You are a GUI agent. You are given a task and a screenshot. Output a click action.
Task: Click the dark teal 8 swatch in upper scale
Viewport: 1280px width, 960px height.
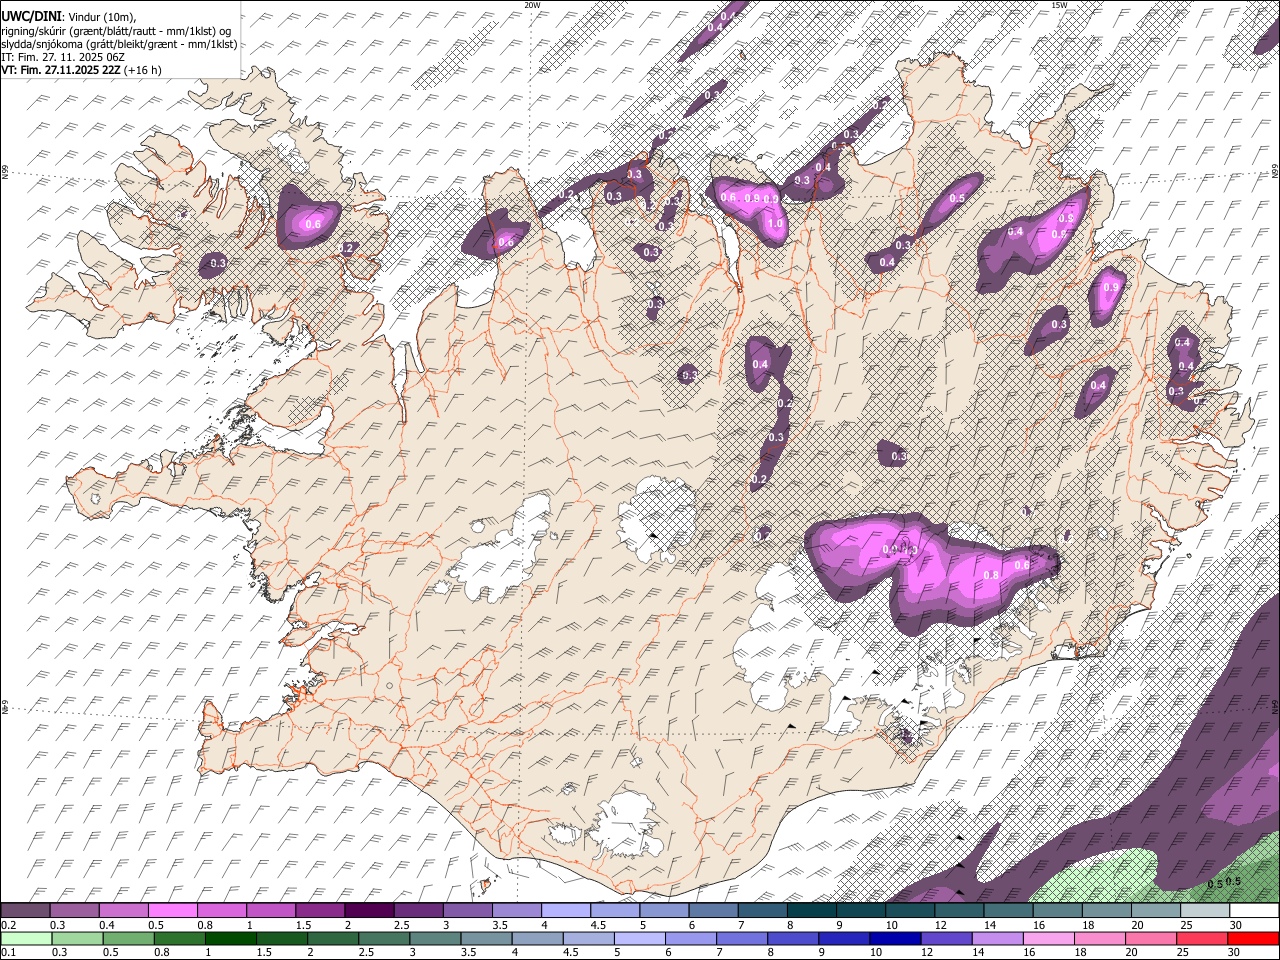tap(810, 911)
